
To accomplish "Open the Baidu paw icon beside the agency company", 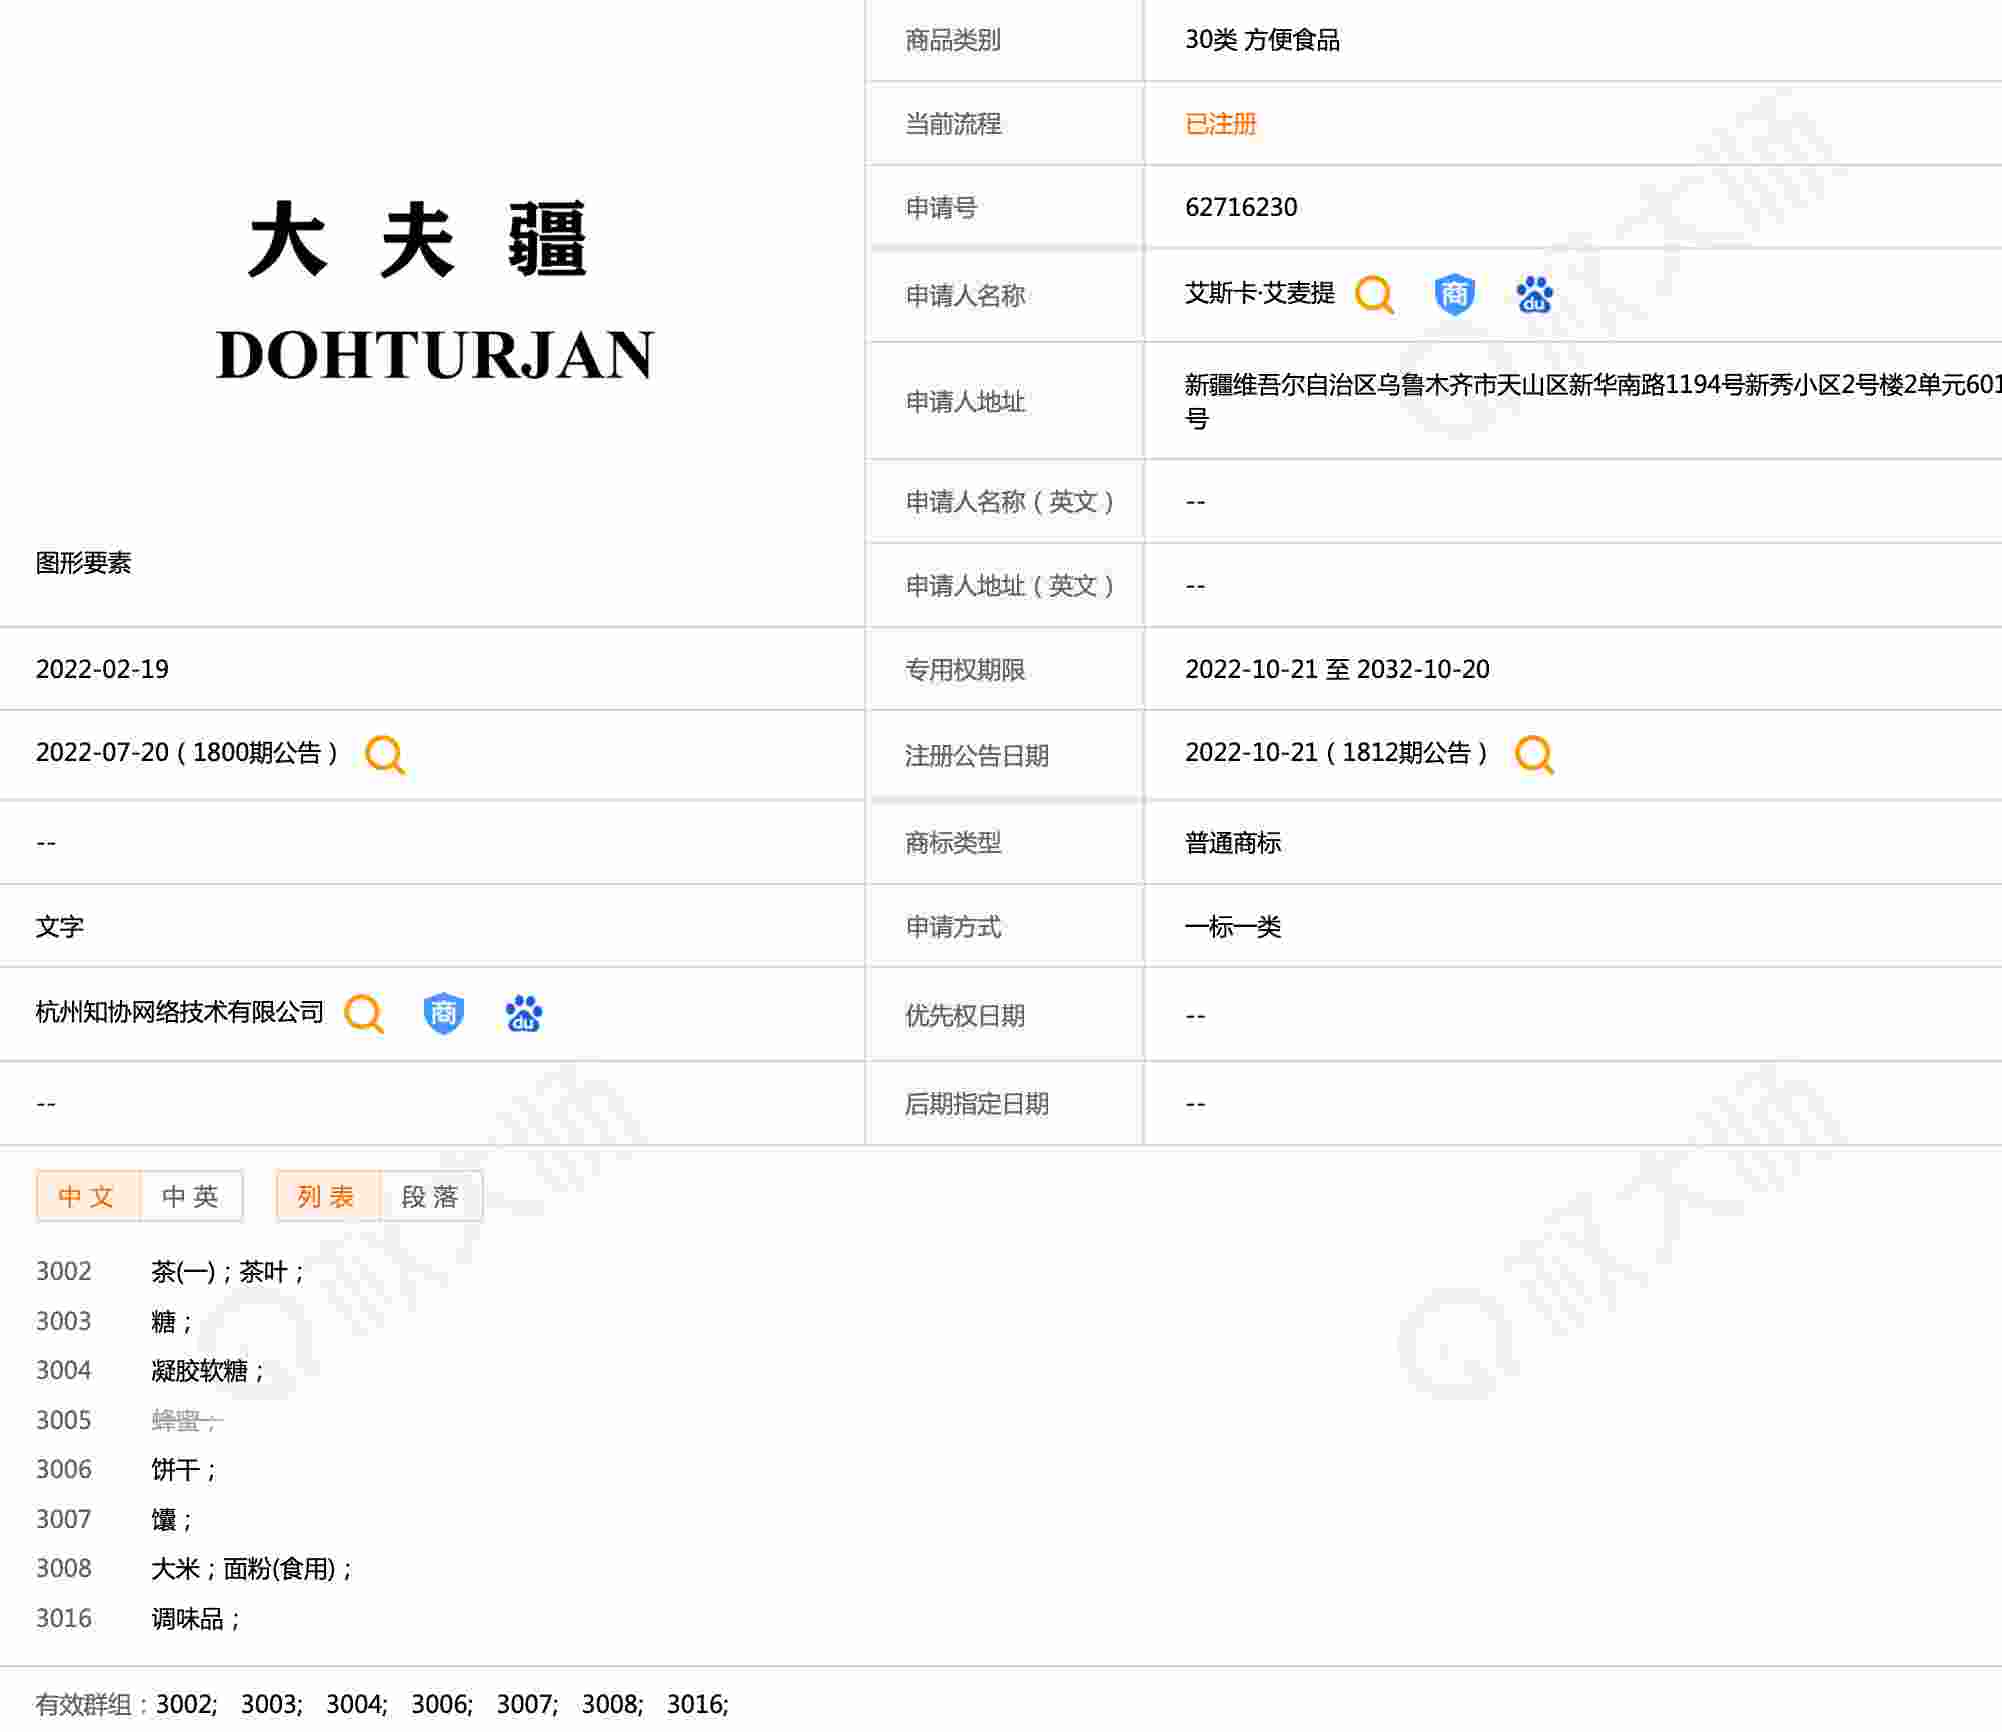I will click(523, 1014).
